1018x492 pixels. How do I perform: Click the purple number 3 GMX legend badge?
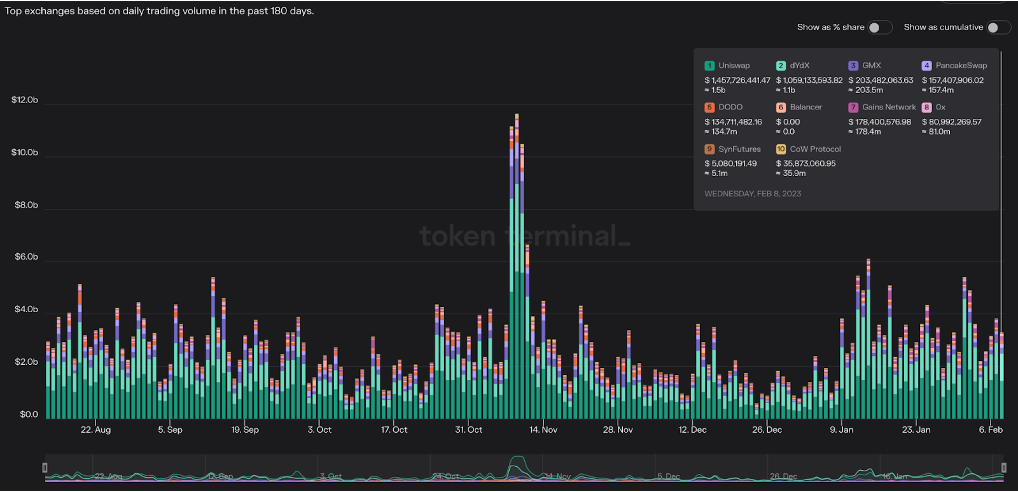coord(853,66)
